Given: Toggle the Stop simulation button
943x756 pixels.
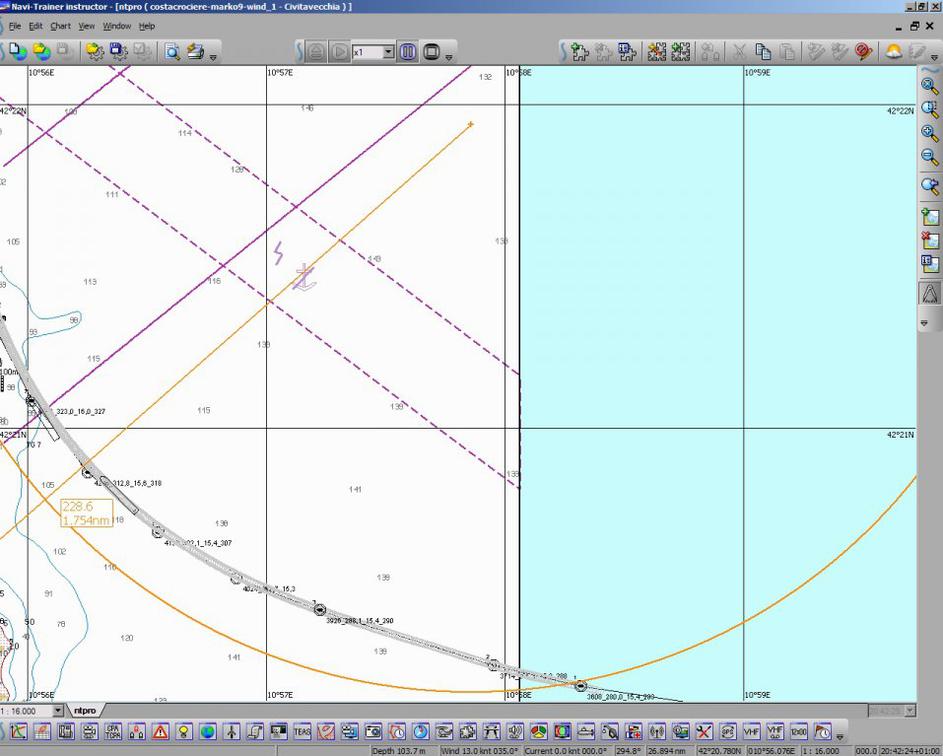Looking at the screenshot, I should [432, 51].
